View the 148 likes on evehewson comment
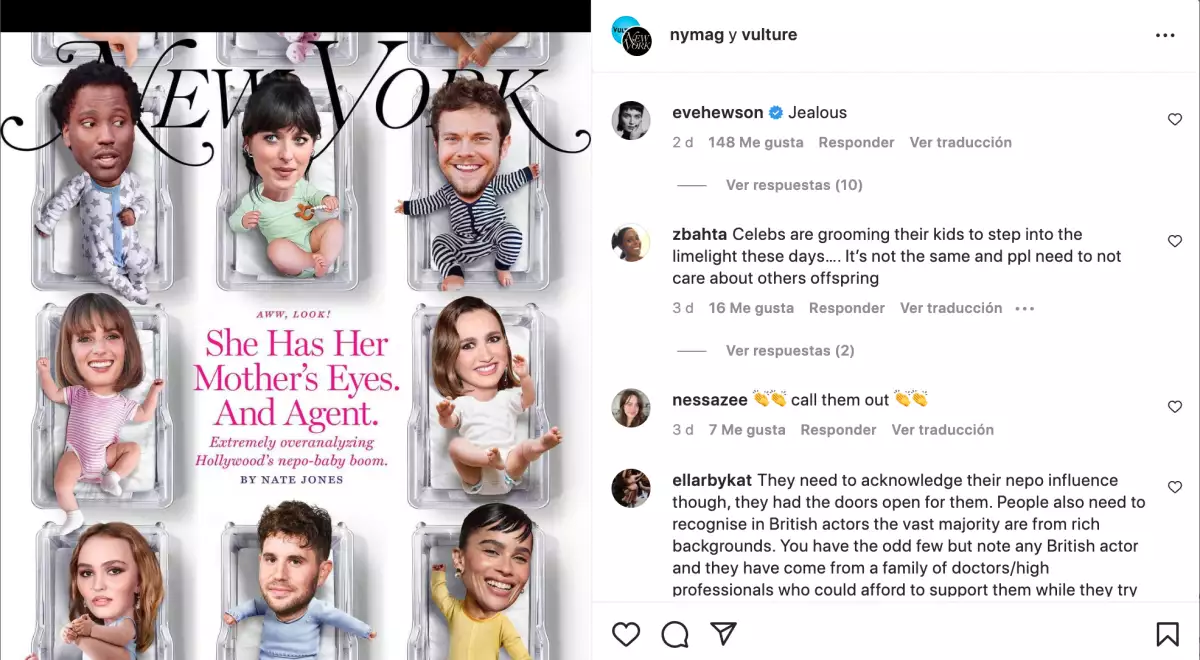 [x=756, y=143]
